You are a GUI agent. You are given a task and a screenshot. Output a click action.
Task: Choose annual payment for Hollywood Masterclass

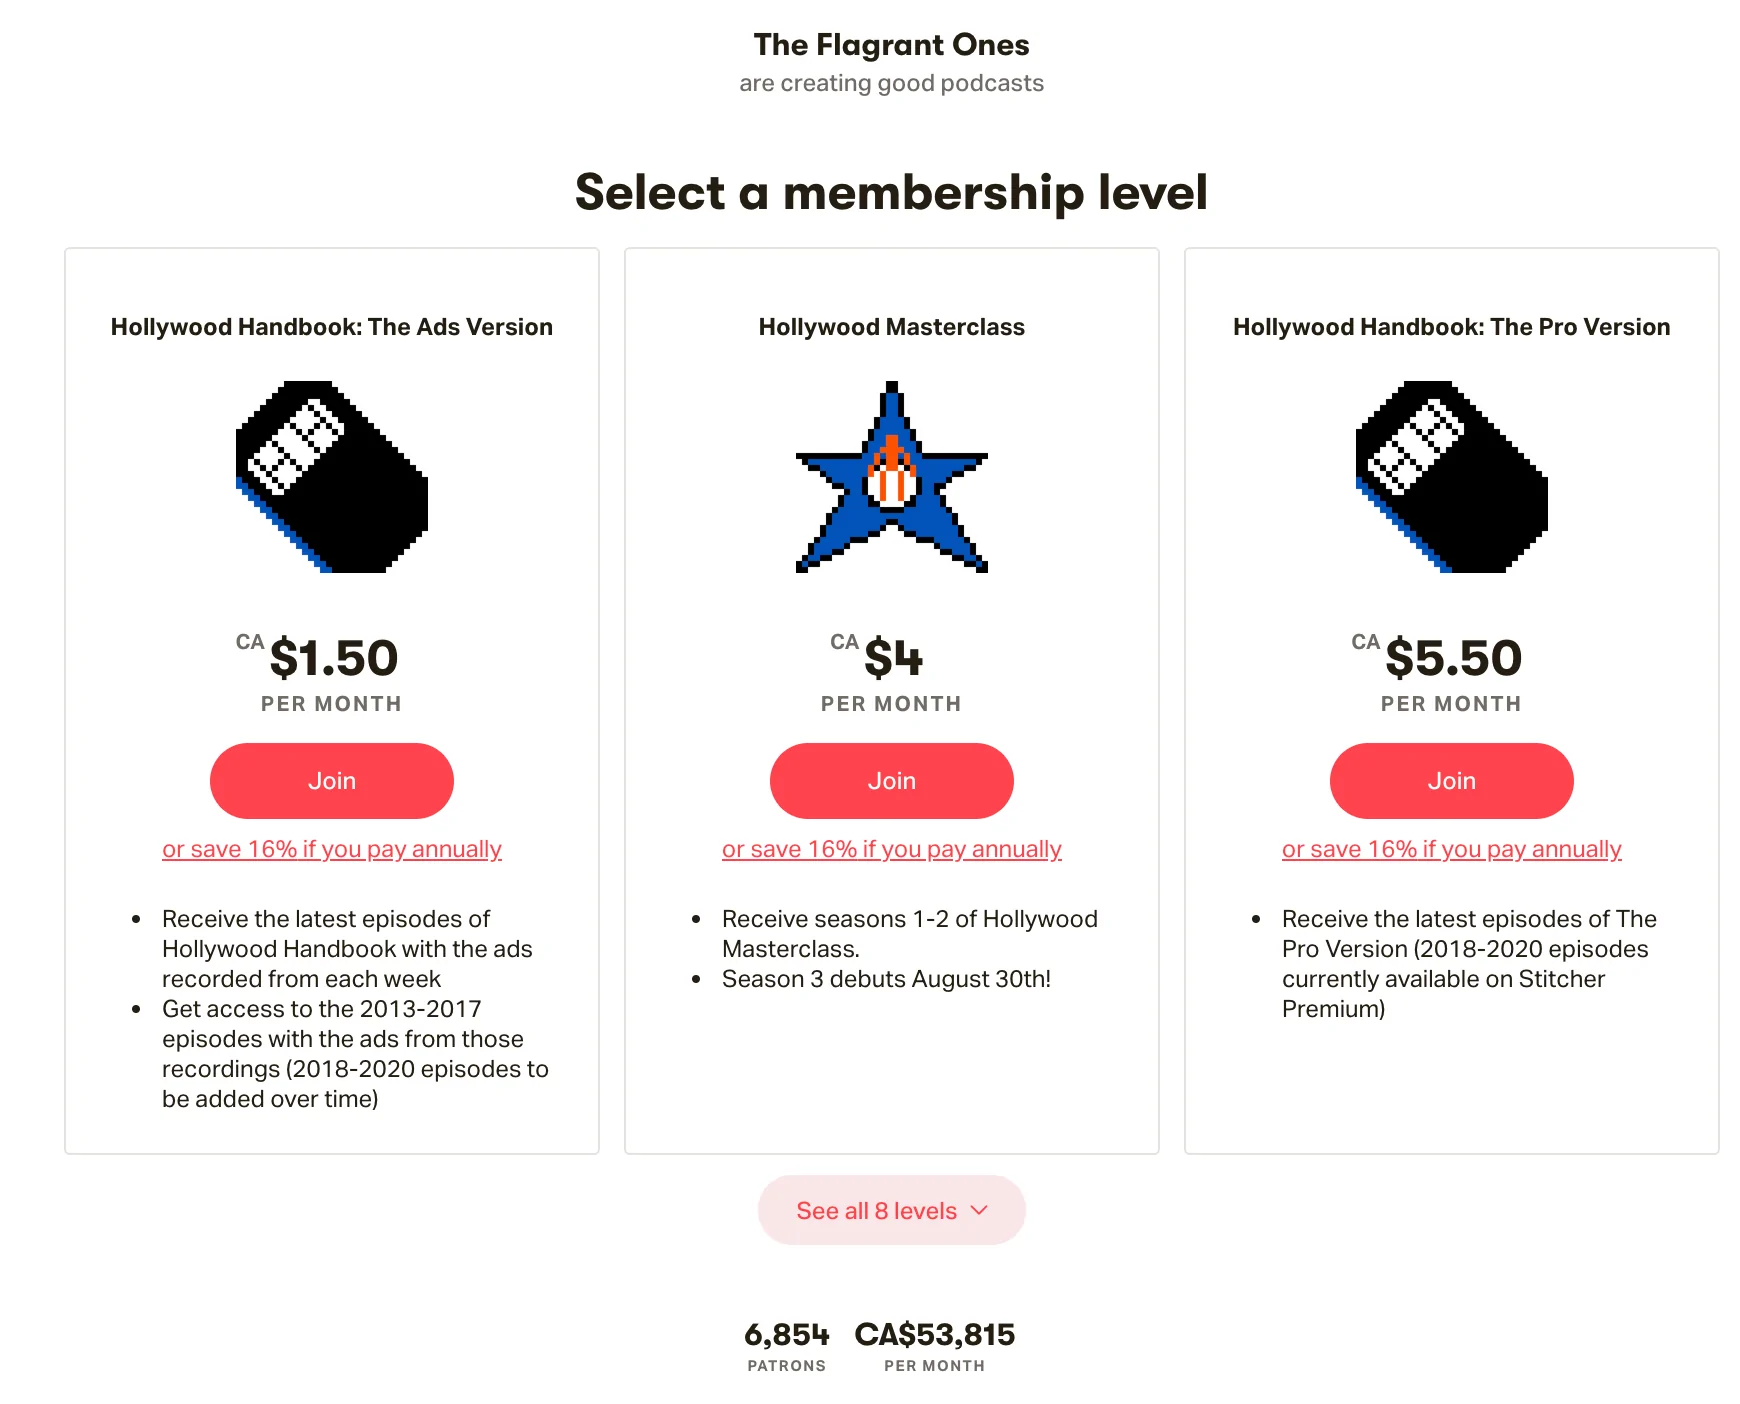(891, 849)
